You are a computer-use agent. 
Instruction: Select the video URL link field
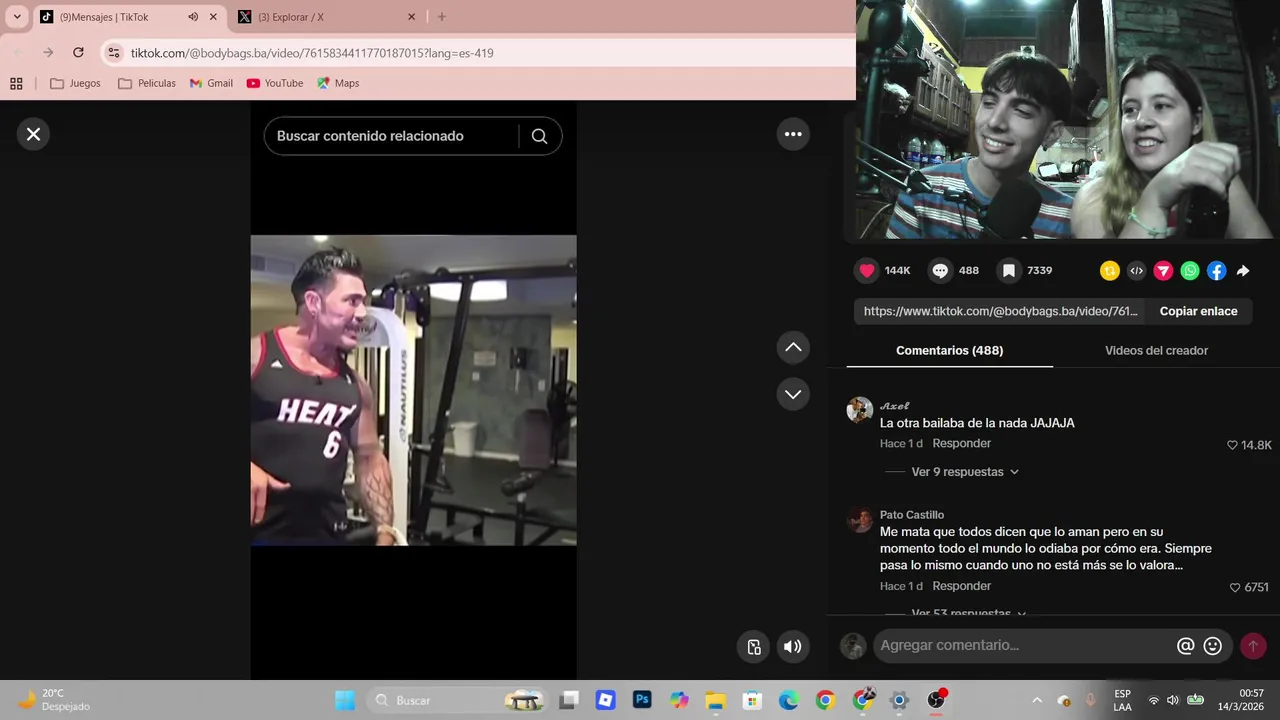coord(1000,311)
